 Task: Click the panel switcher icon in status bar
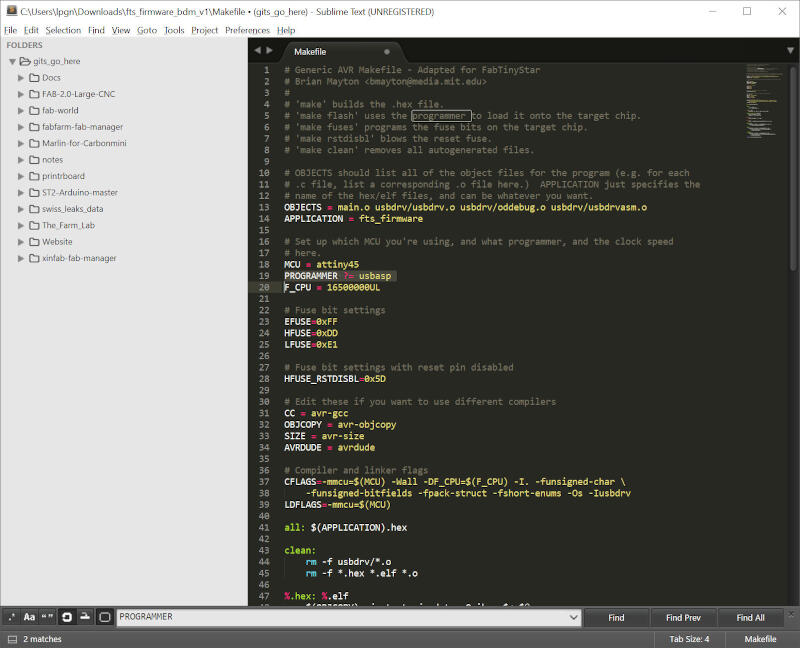(x=12, y=639)
